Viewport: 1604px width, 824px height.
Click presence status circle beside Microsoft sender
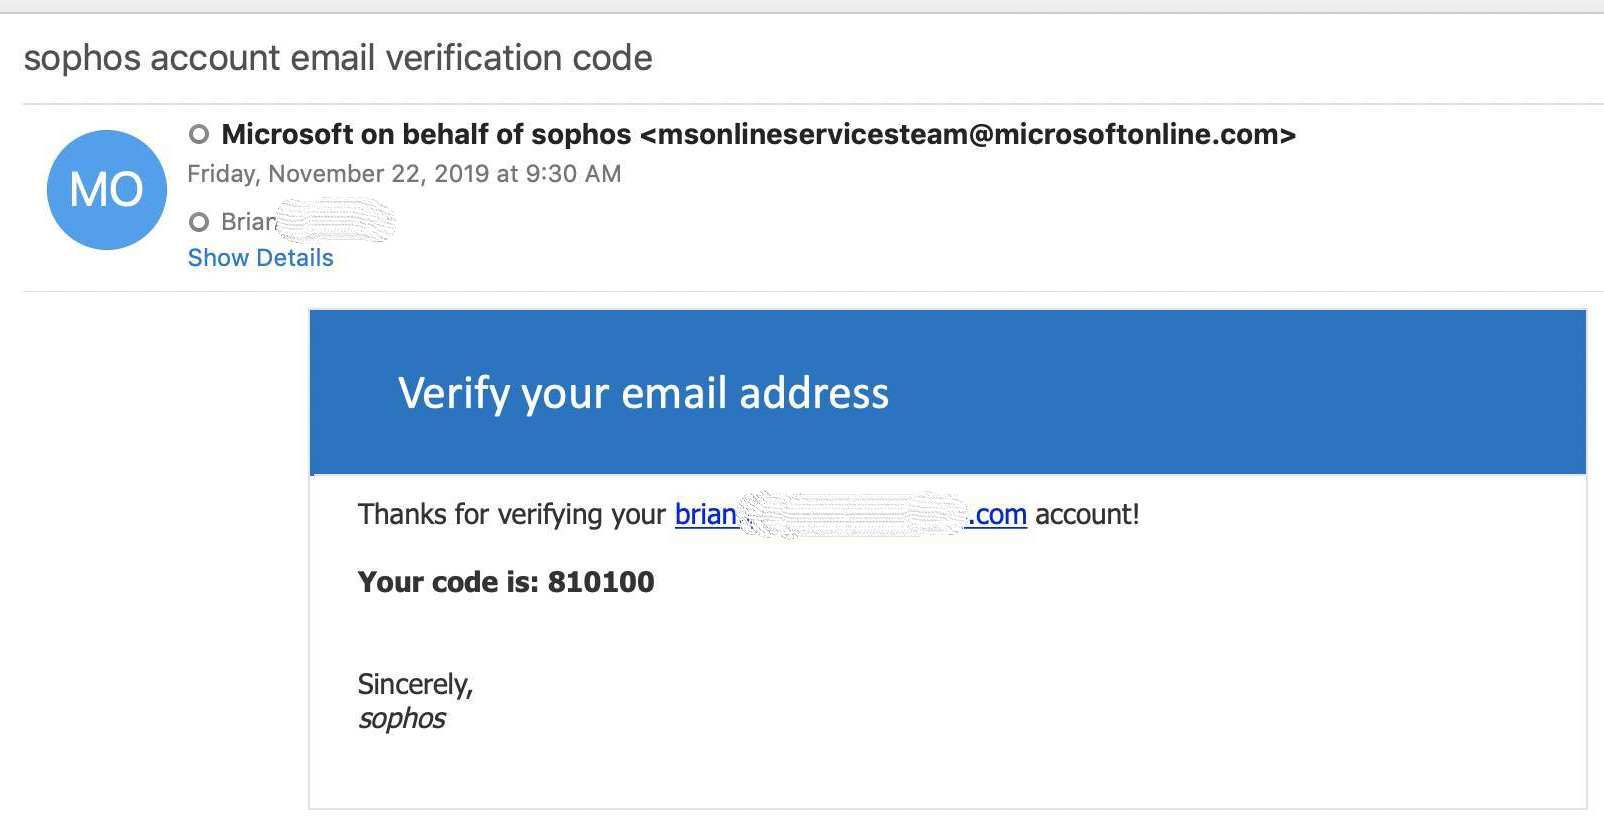199,134
